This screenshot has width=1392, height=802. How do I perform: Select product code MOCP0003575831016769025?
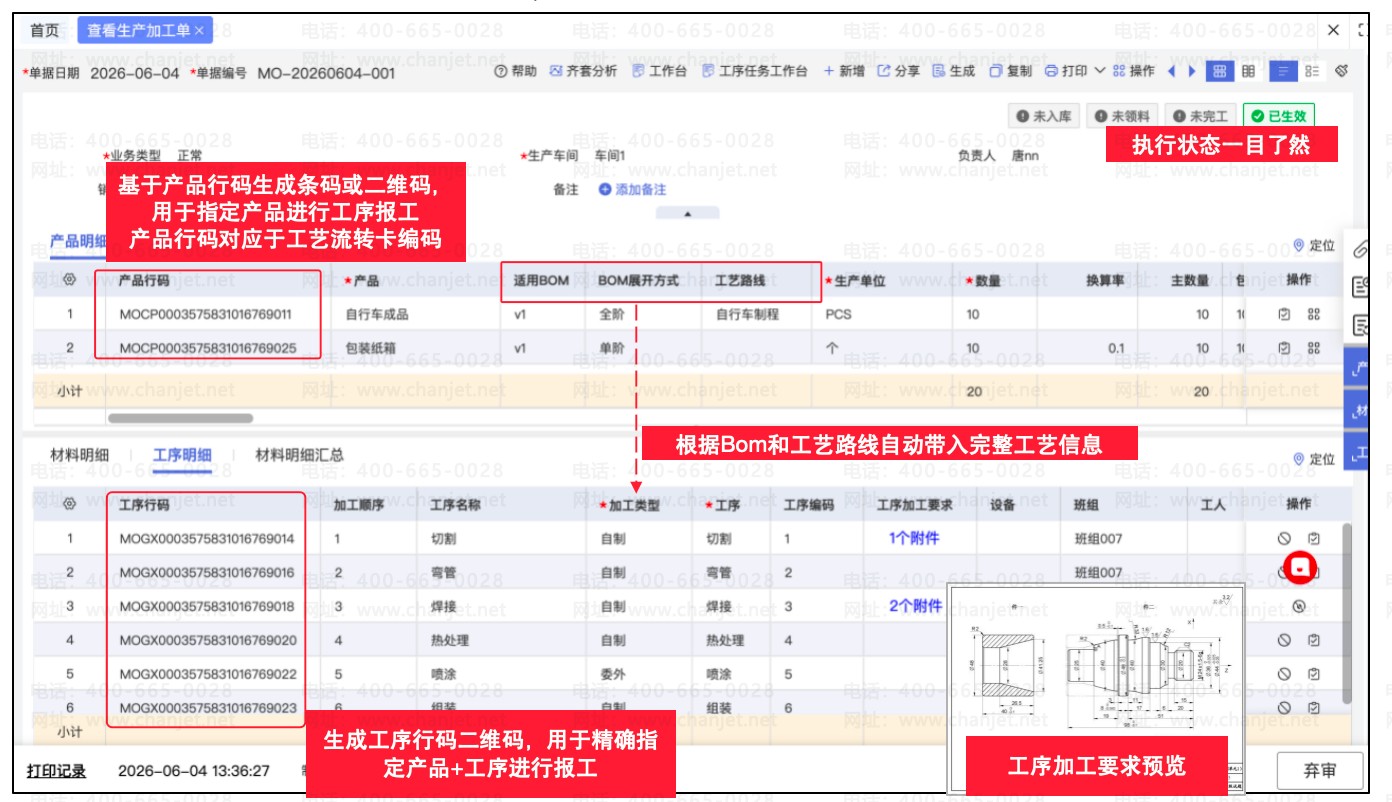coord(206,348)
